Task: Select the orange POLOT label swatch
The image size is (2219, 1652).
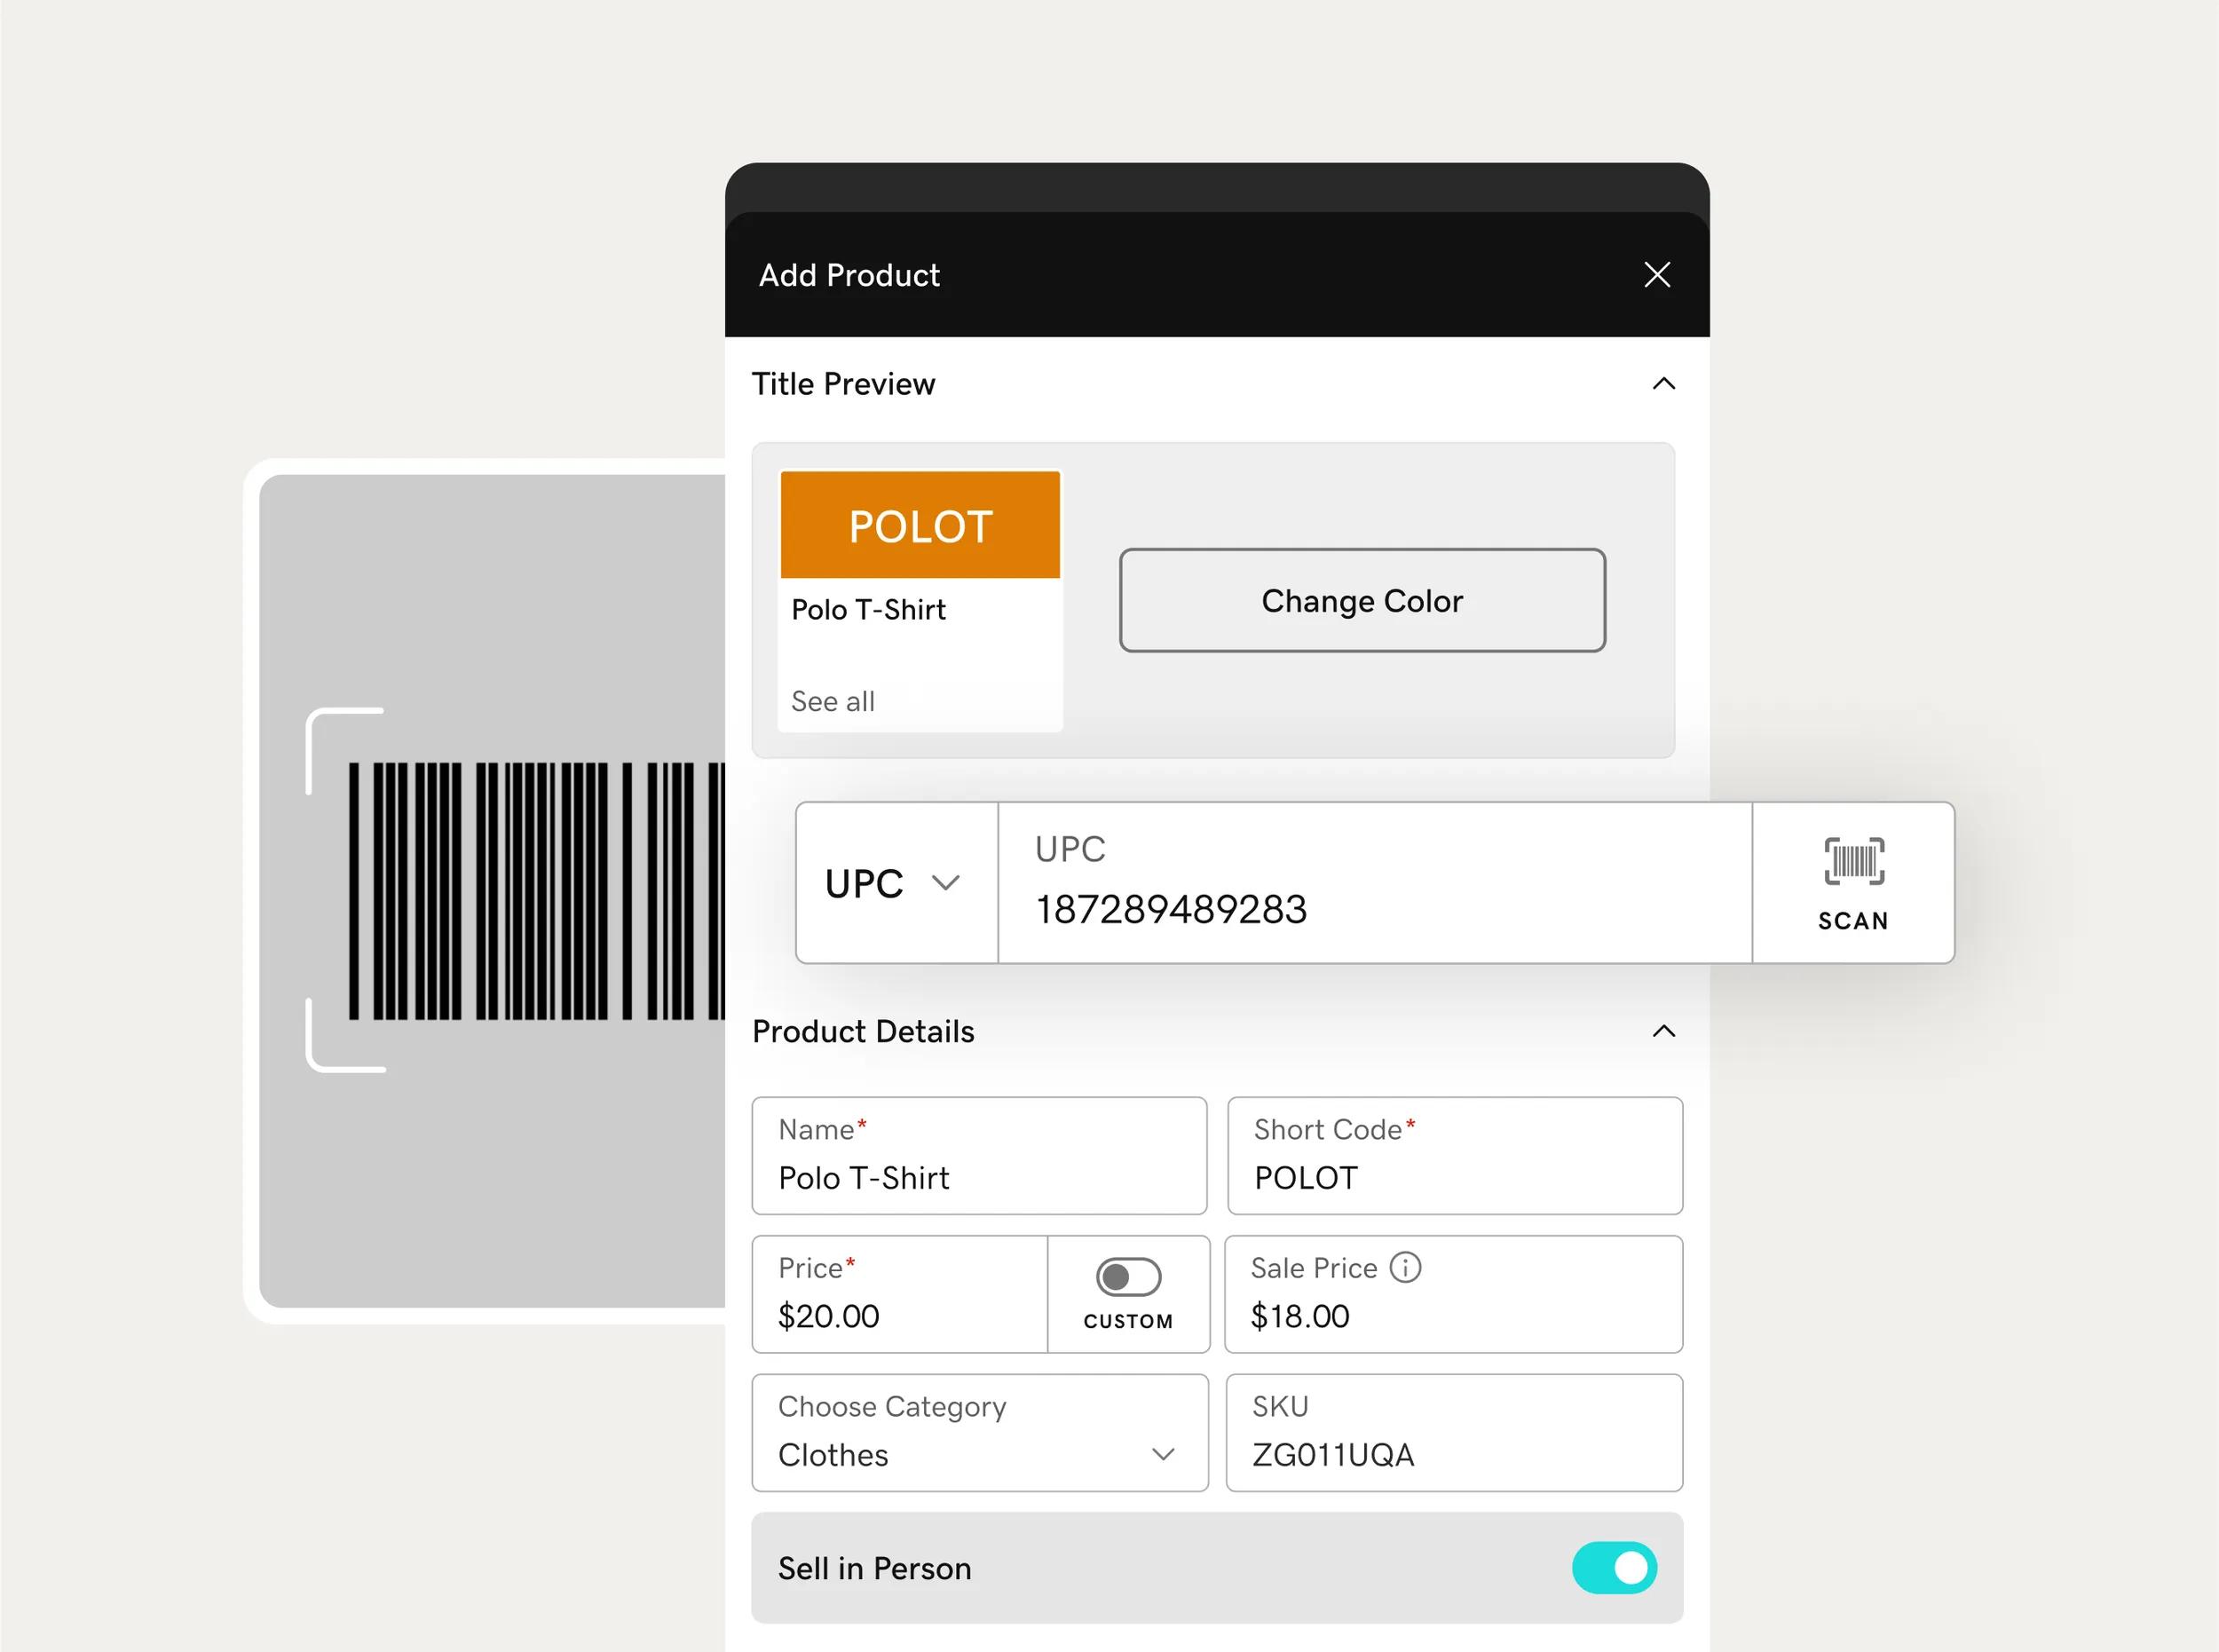Action: pyautogui.click(x=919, y=523)
